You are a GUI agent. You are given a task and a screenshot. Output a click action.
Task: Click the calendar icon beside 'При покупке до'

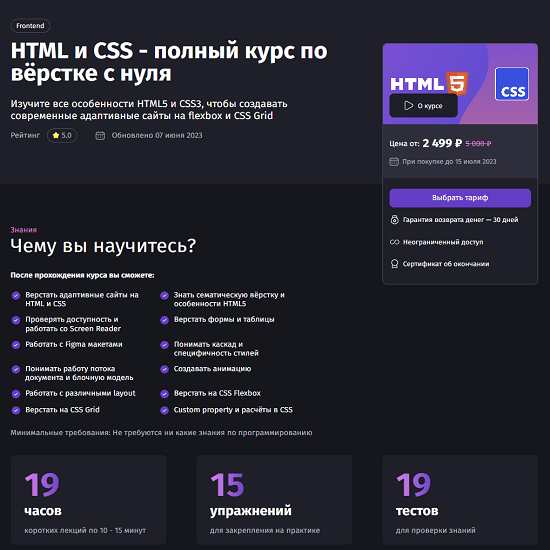[394, 162]
